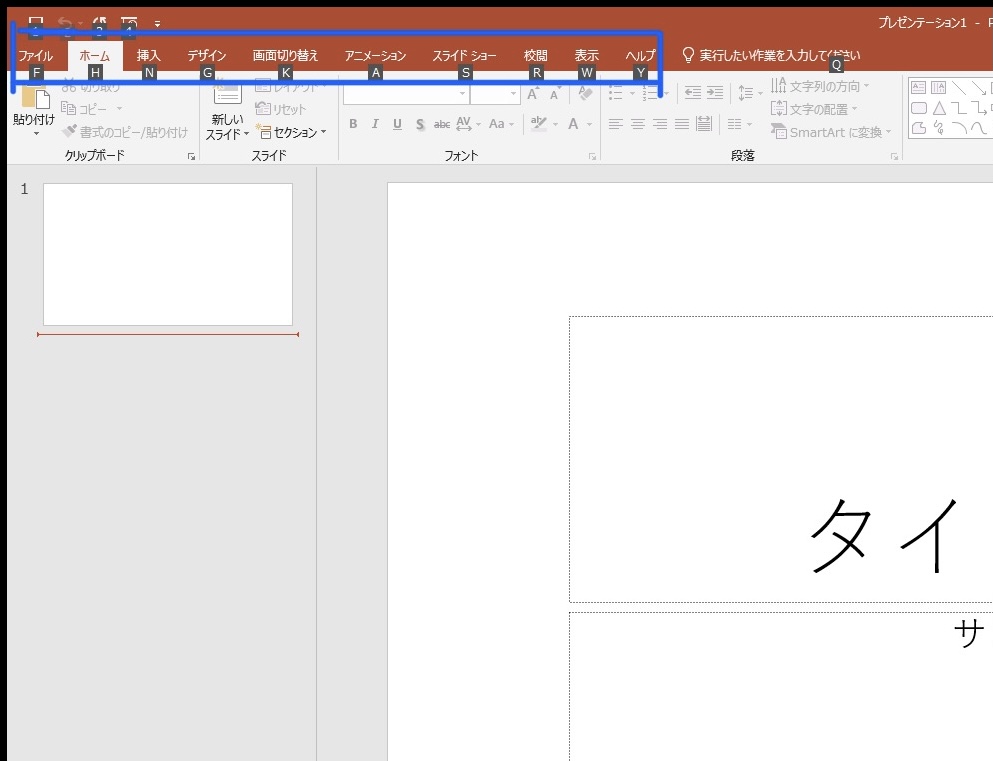The image size is (993, 761).
Task: Switch to the Transitions (画面切り替え) tab
Action: (285, 56)
